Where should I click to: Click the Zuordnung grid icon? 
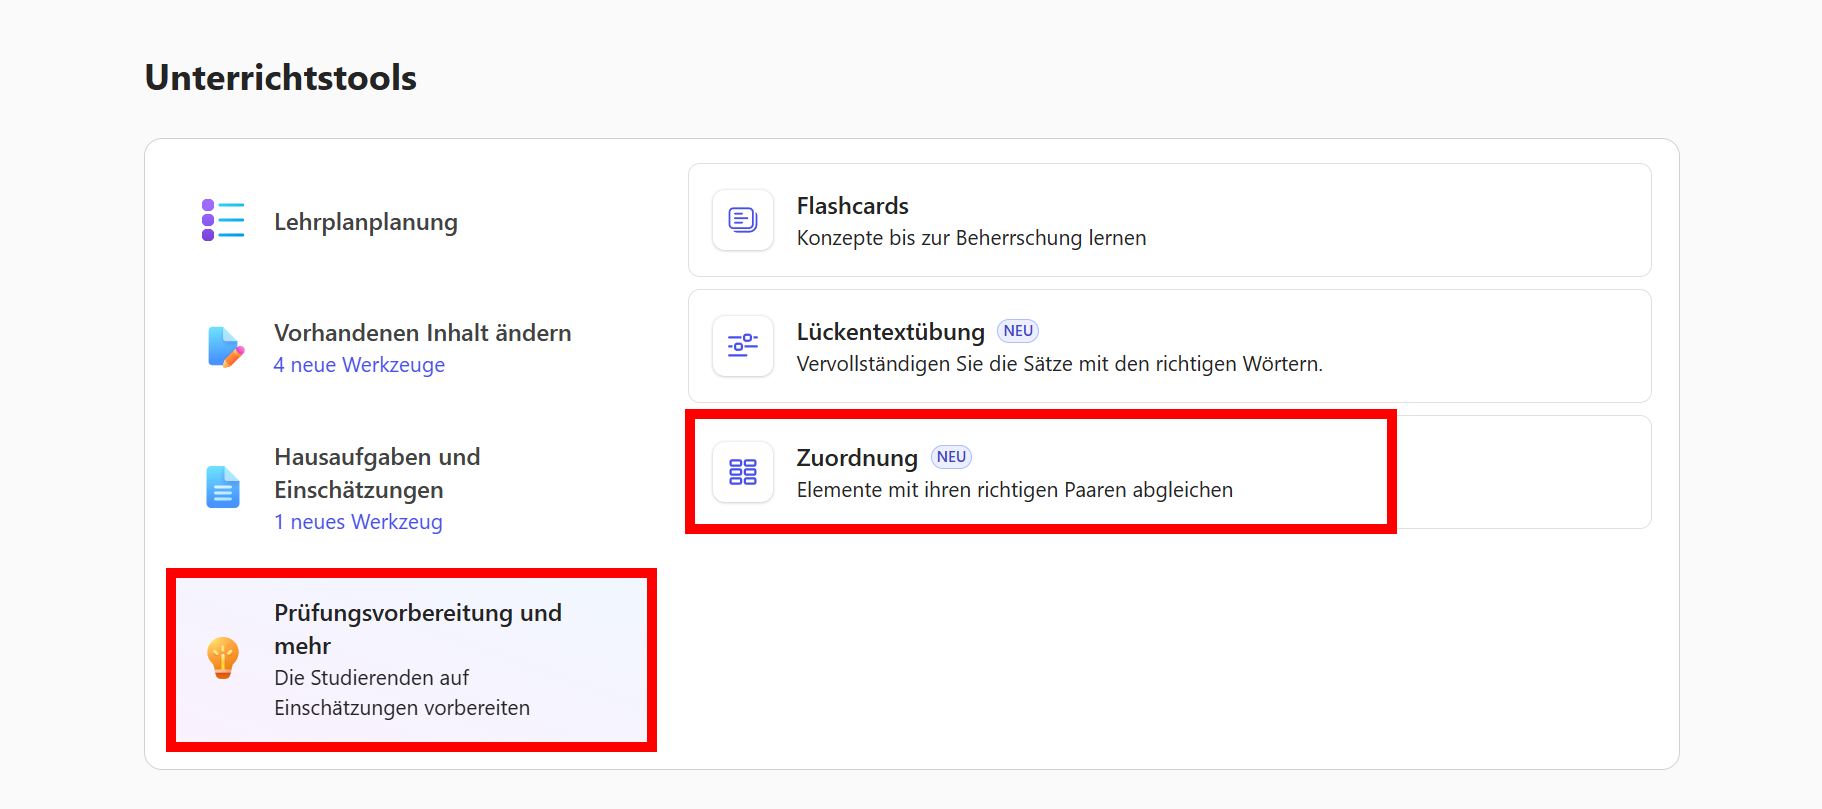click(x=742, y=472)
